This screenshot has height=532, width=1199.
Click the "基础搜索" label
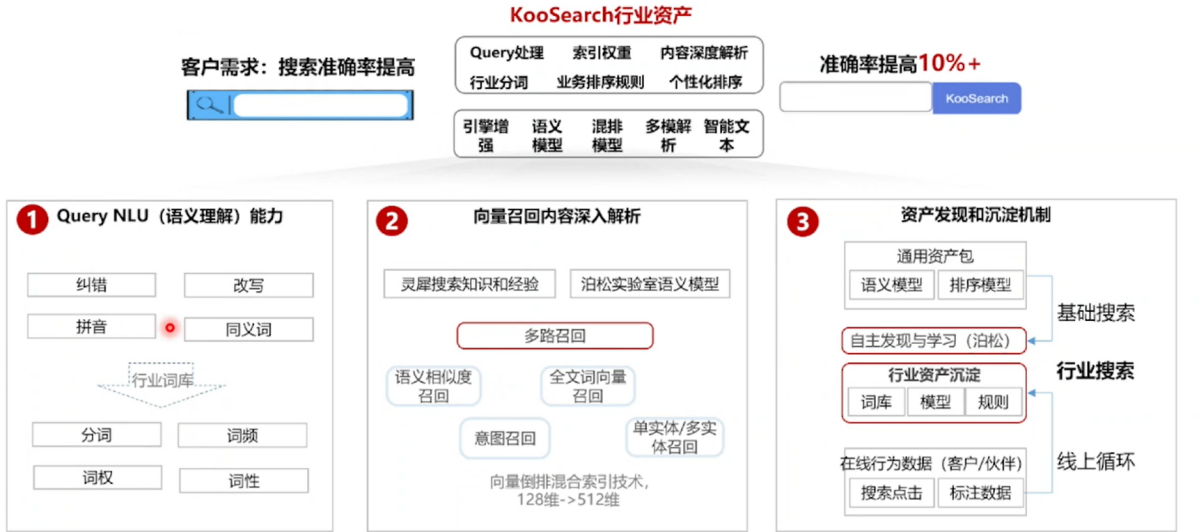pos(1095,313)
